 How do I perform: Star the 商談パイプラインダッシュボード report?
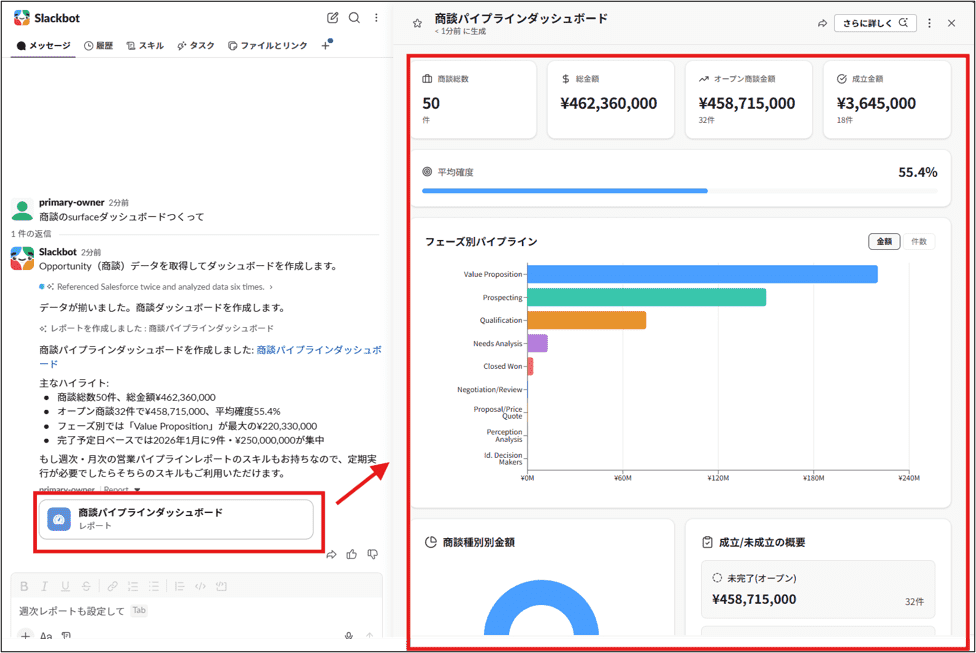(x=417, y=23)
